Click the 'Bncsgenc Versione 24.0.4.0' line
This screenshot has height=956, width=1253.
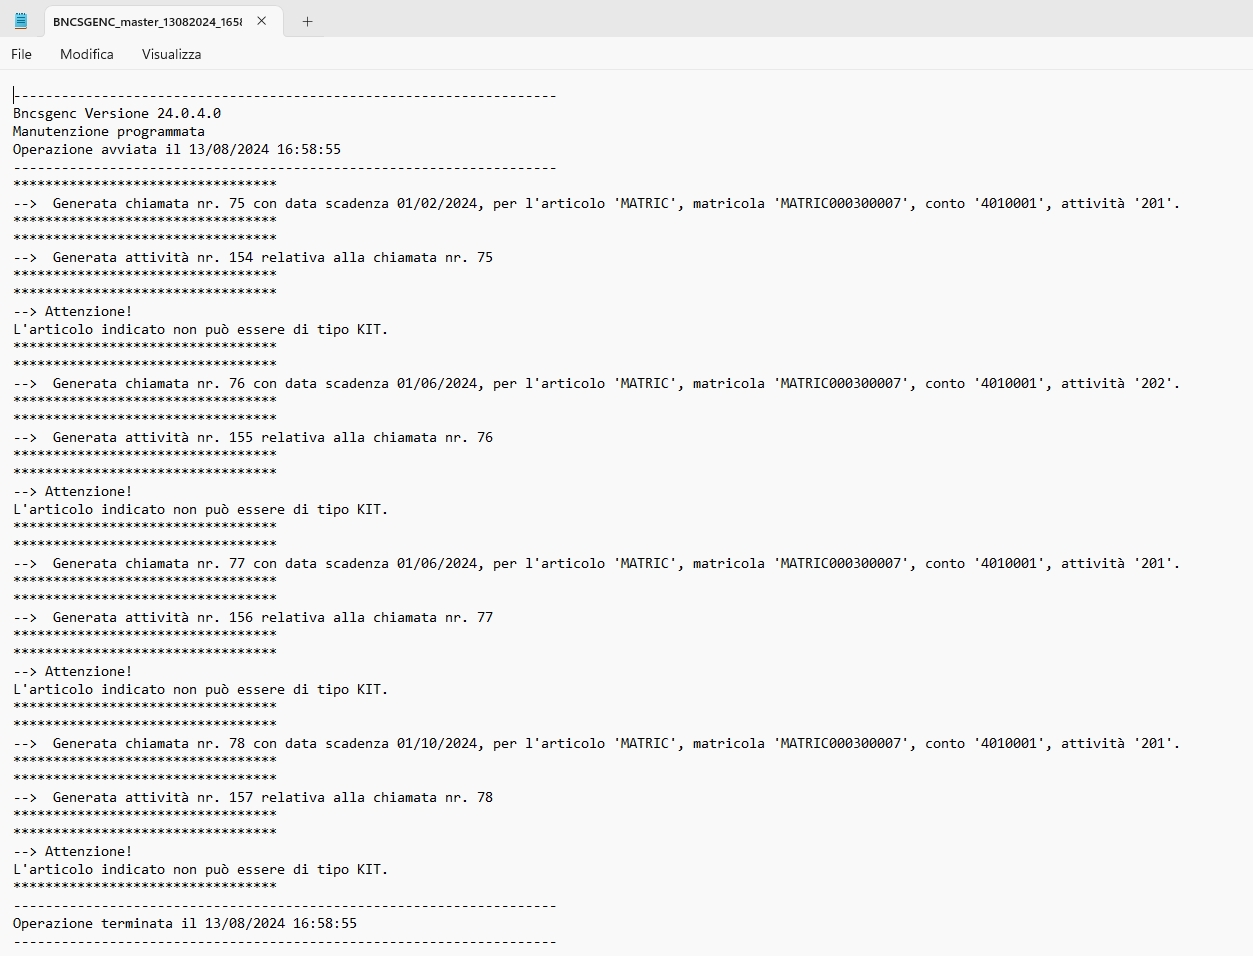(x=117, y=113)
